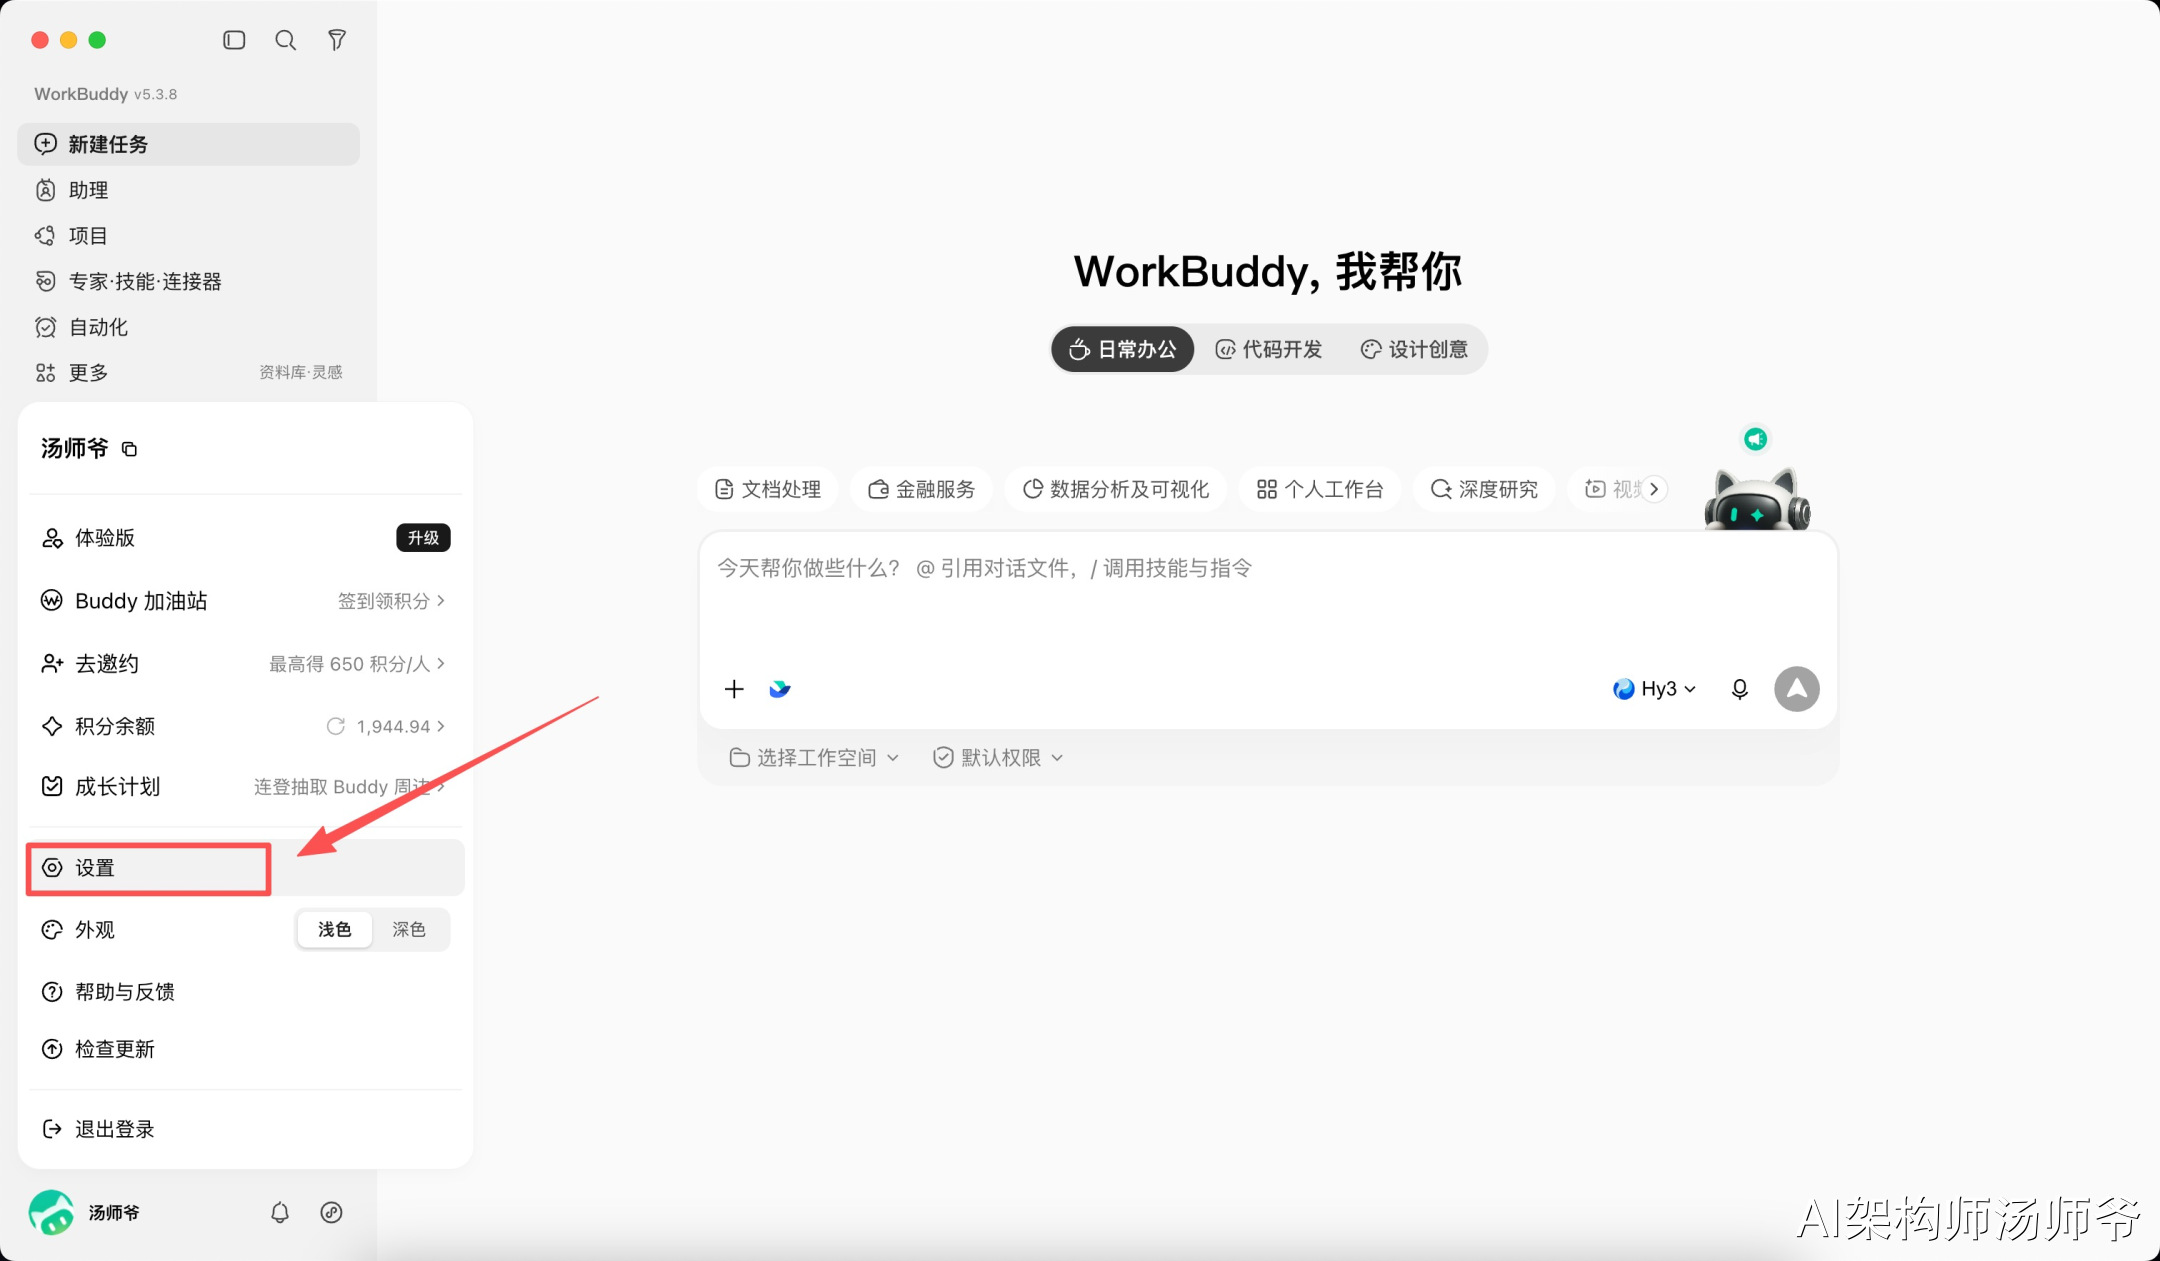Viewport: 2160px width, 1261px height.
Task: Switch to the 代码开发 tab
Action: coord(1269,349)
